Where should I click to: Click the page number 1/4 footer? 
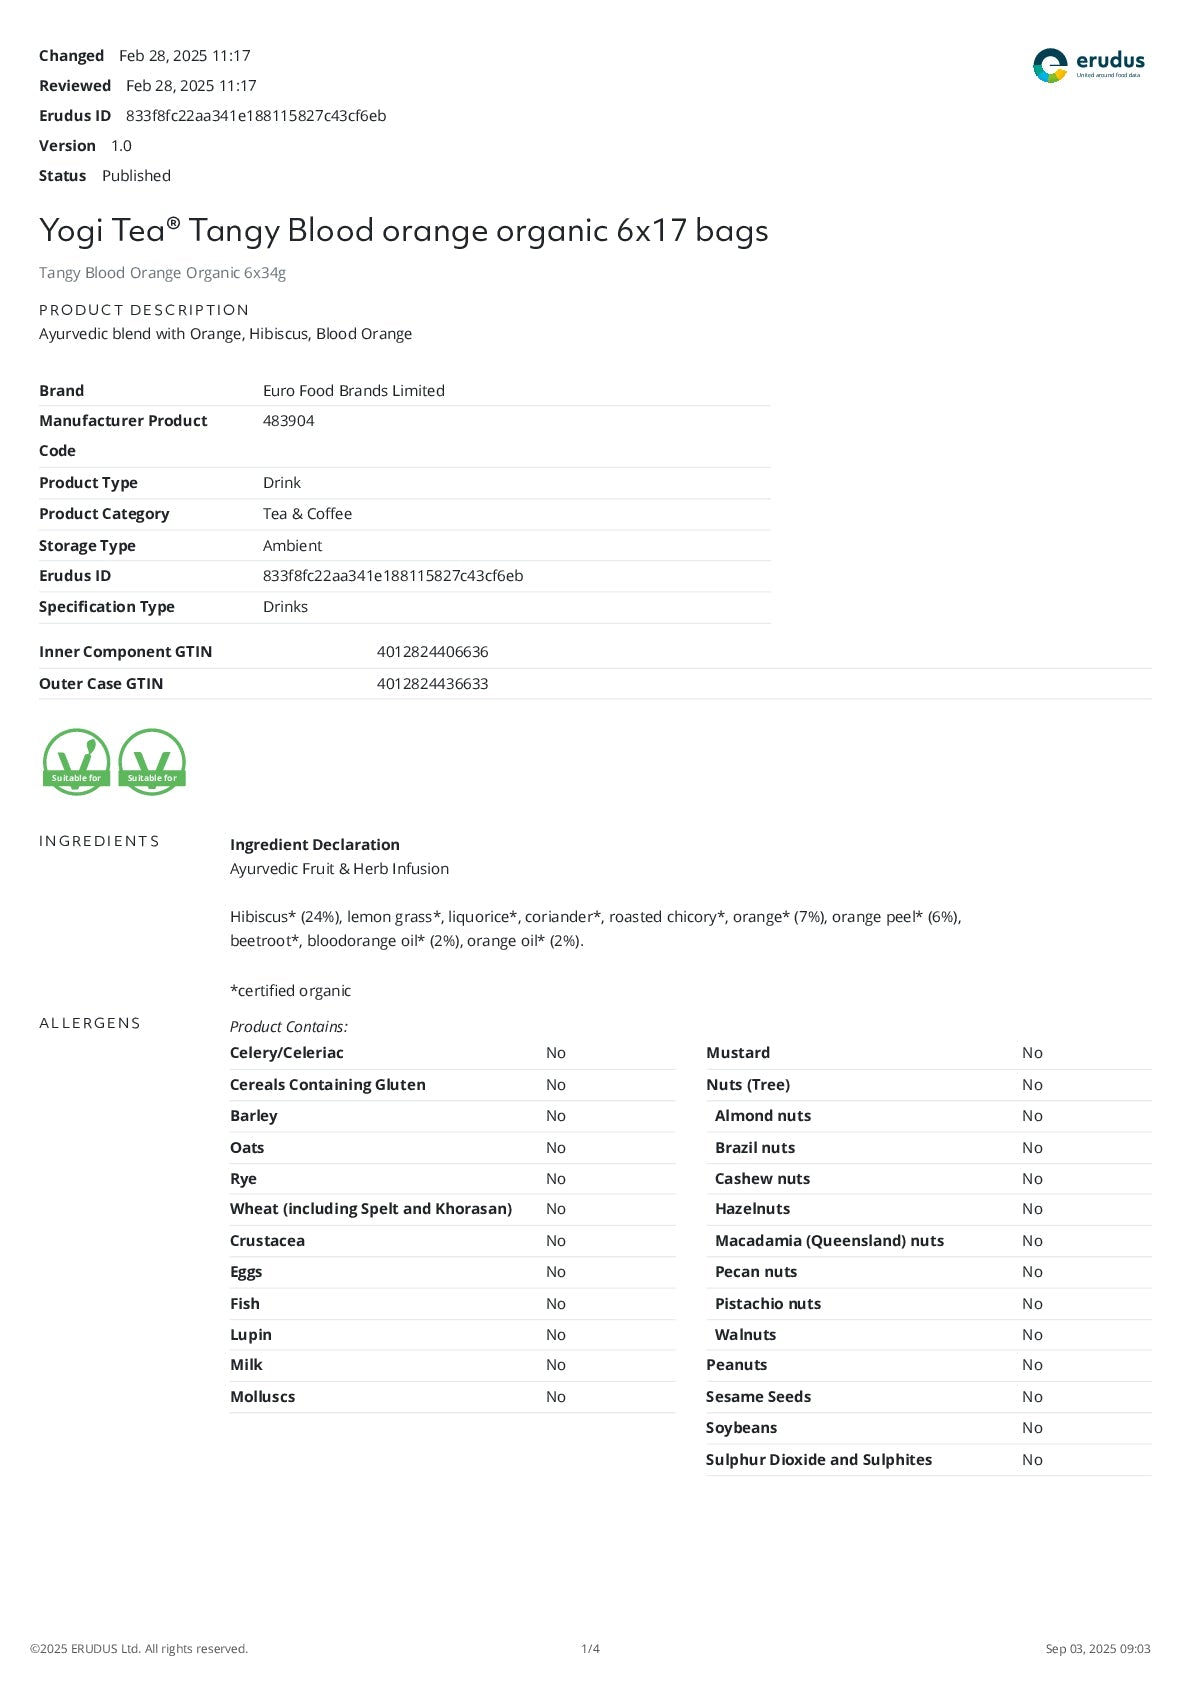(x=590, y=1649)
